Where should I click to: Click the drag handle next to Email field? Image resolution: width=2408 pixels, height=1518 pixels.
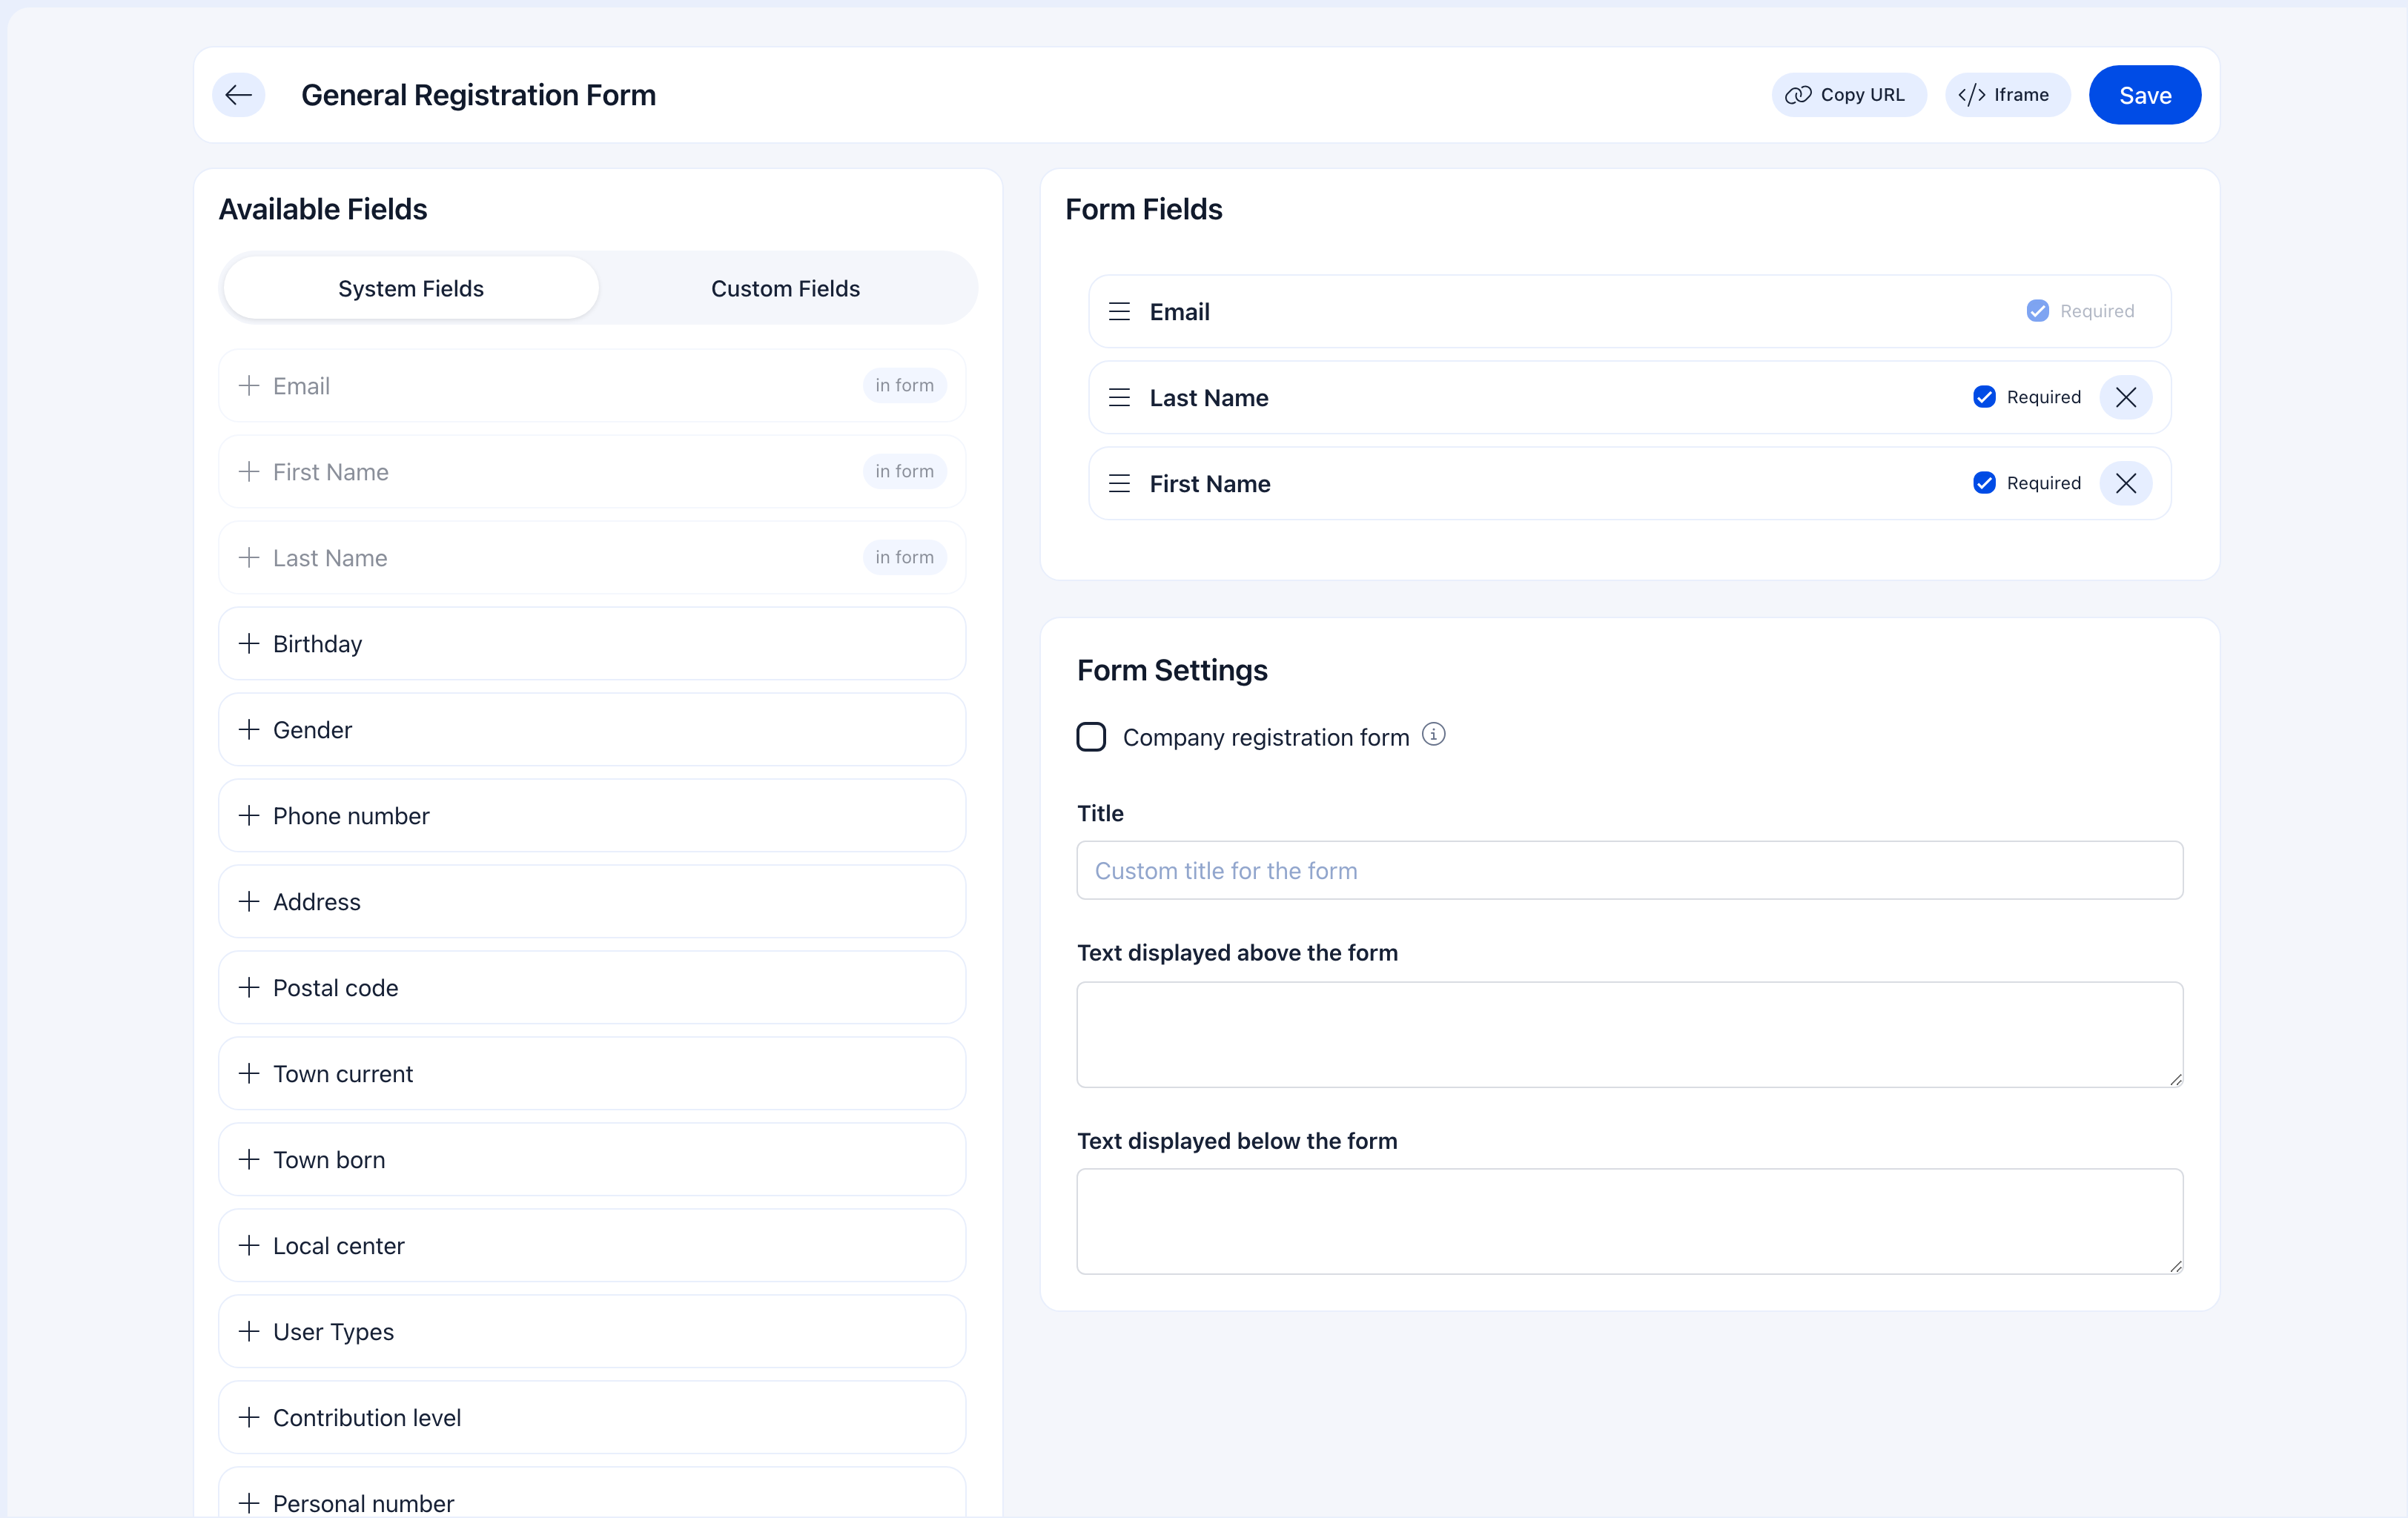point(1118,311)
